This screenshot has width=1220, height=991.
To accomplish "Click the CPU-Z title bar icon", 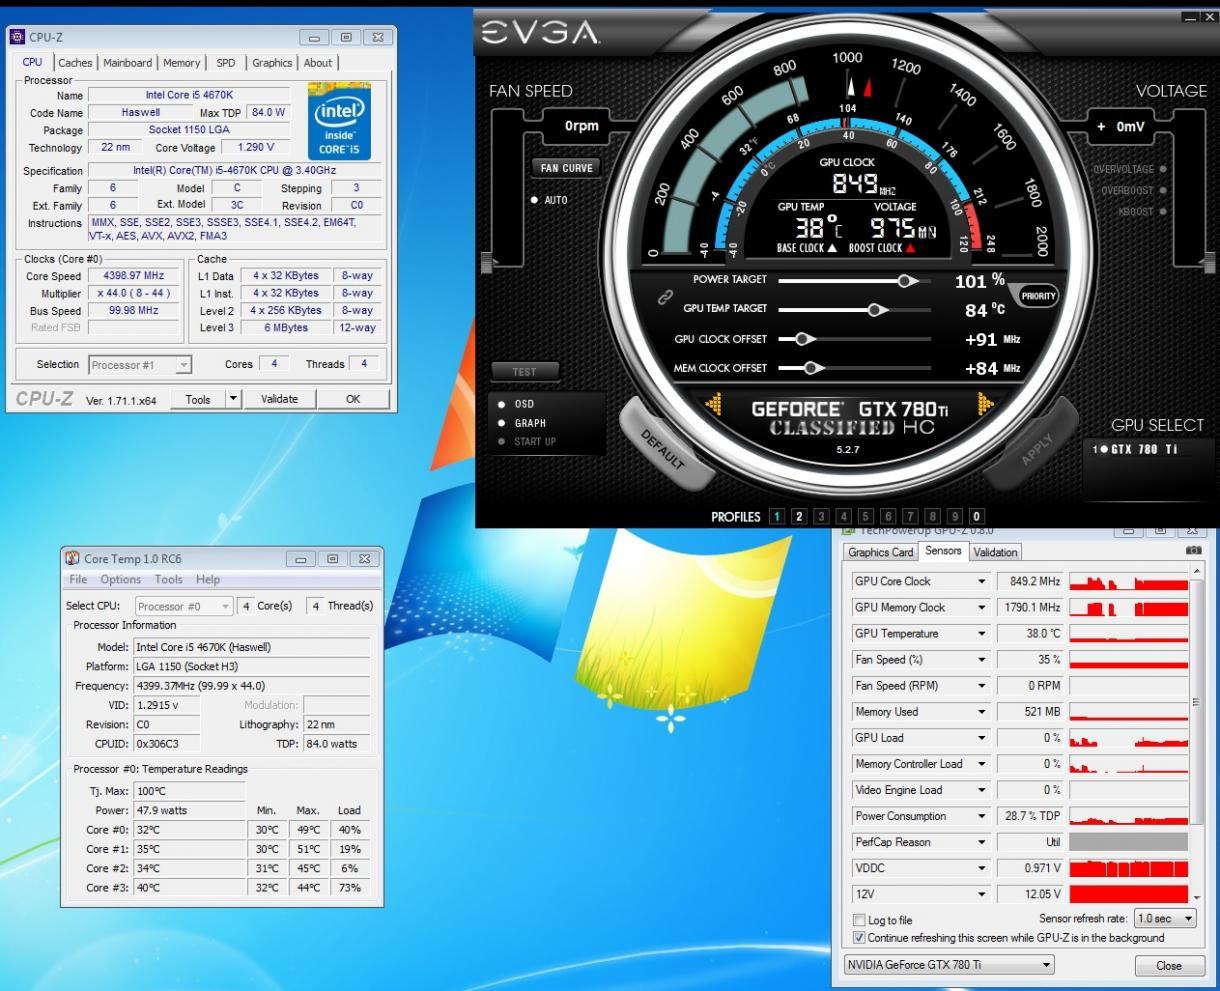I will tap(17, 37).
